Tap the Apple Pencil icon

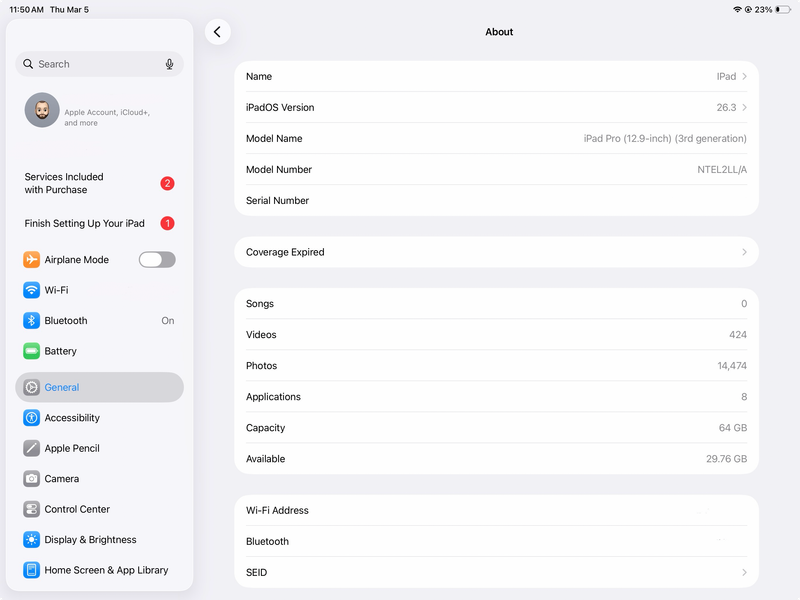pos(31,448)
